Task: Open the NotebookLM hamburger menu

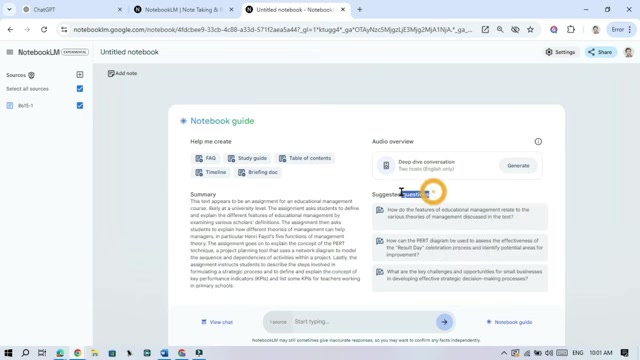Action: (x=10, y=52)
